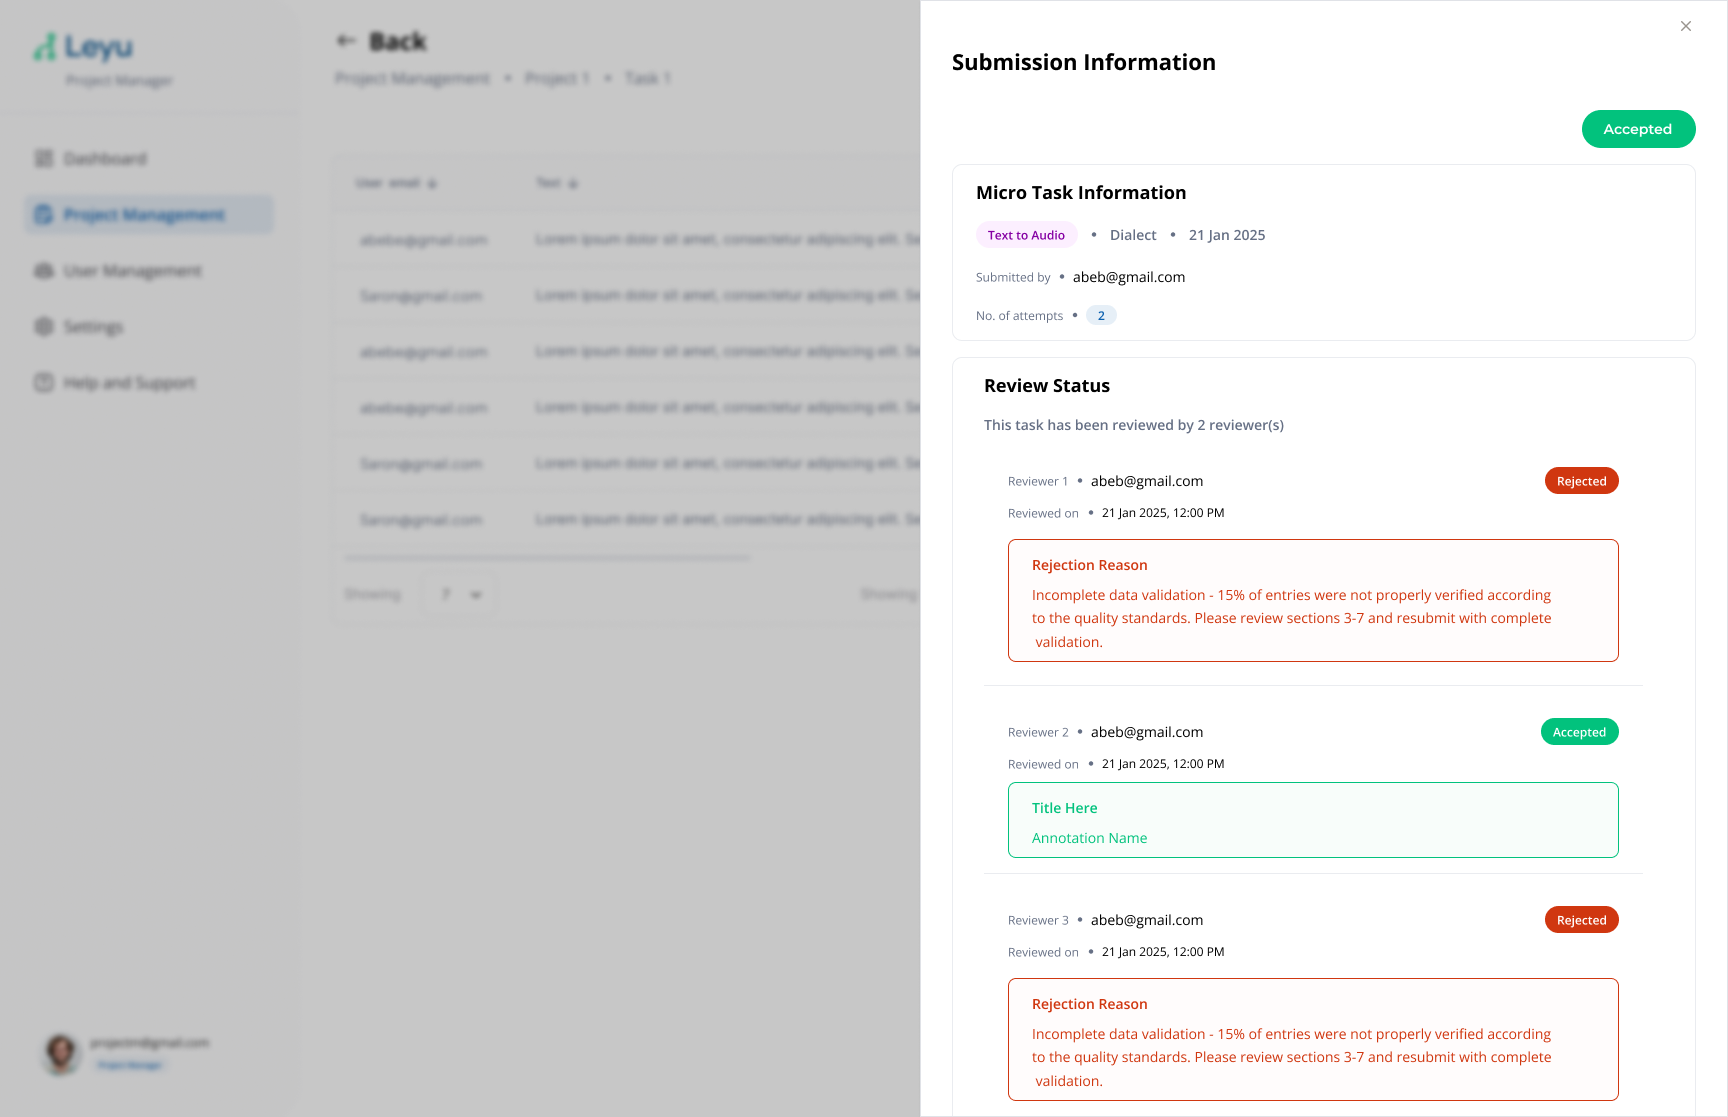1728x1117 pixels.
Task: Open the Project 1 breadcrumb link
Action: click(x=557, y=78)
